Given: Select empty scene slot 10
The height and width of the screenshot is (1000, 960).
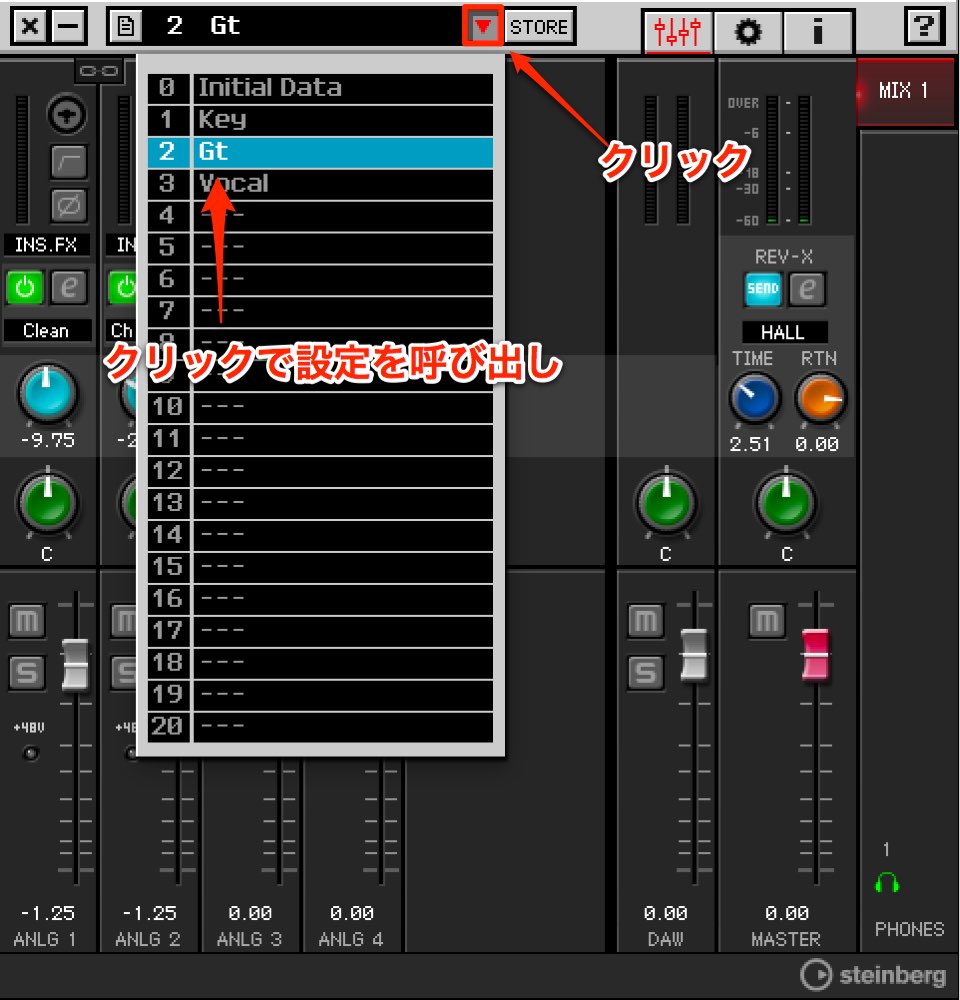Looking at the screenshot, I should coord(320,407).
